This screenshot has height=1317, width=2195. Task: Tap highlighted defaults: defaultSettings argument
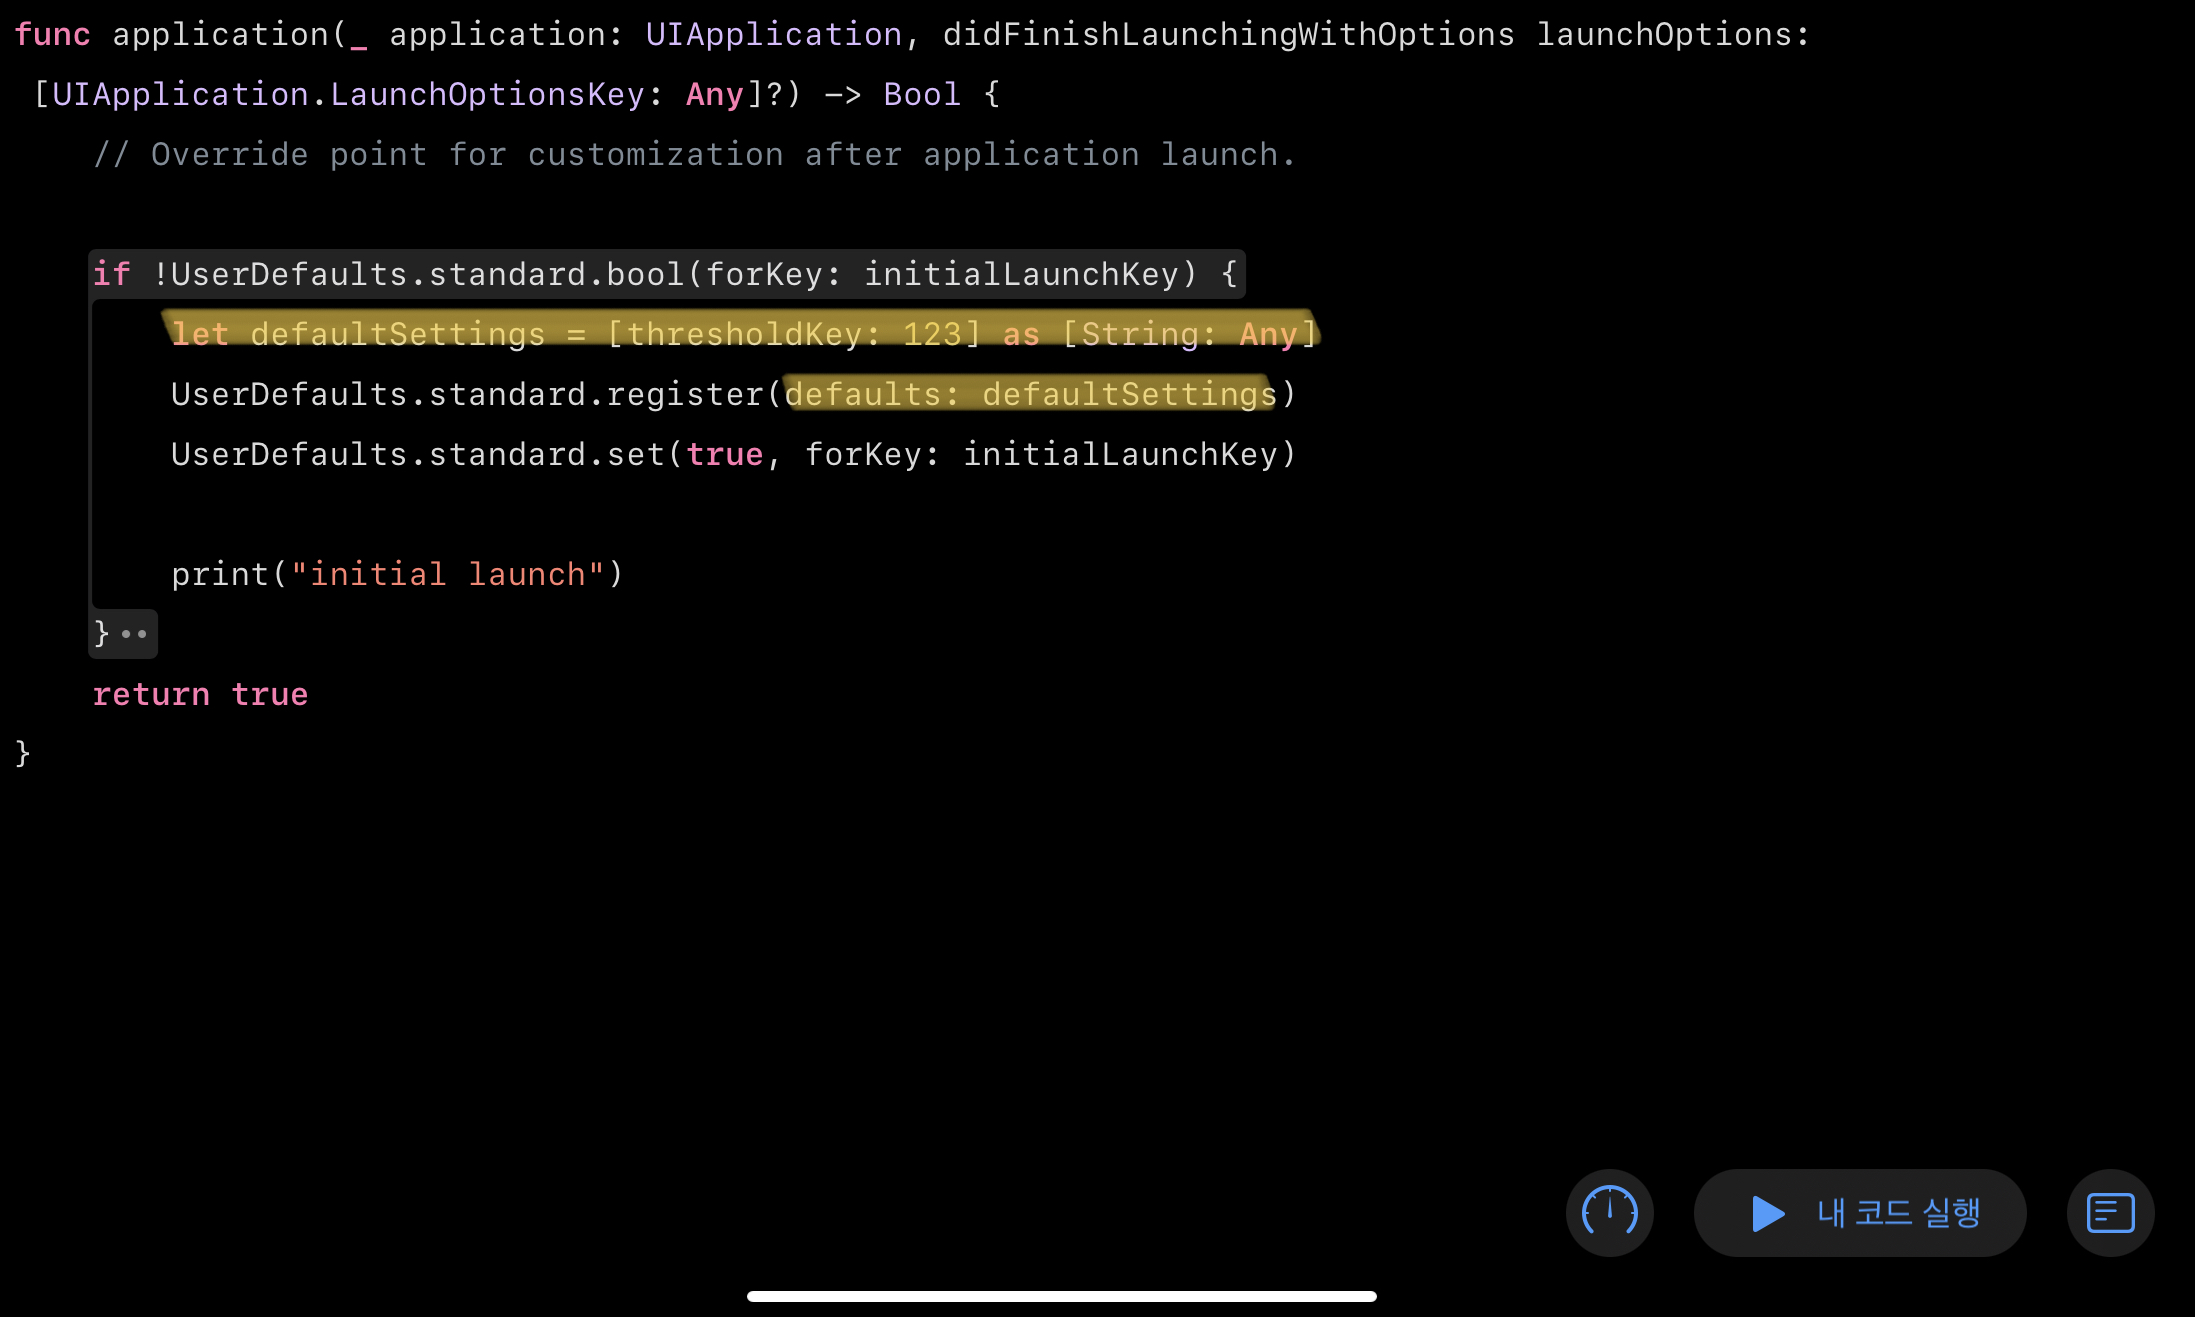pos(1030,394)
